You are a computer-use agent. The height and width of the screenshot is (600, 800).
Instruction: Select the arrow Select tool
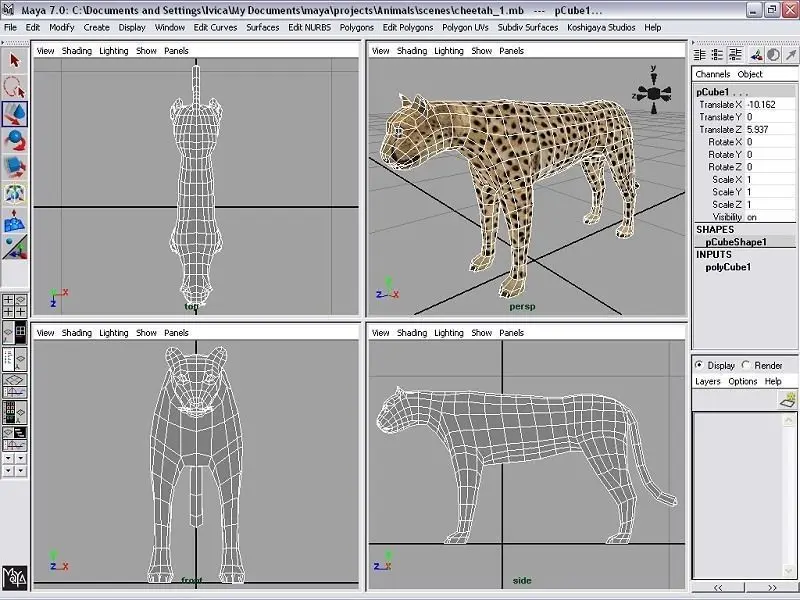click(x=14, y=61)
